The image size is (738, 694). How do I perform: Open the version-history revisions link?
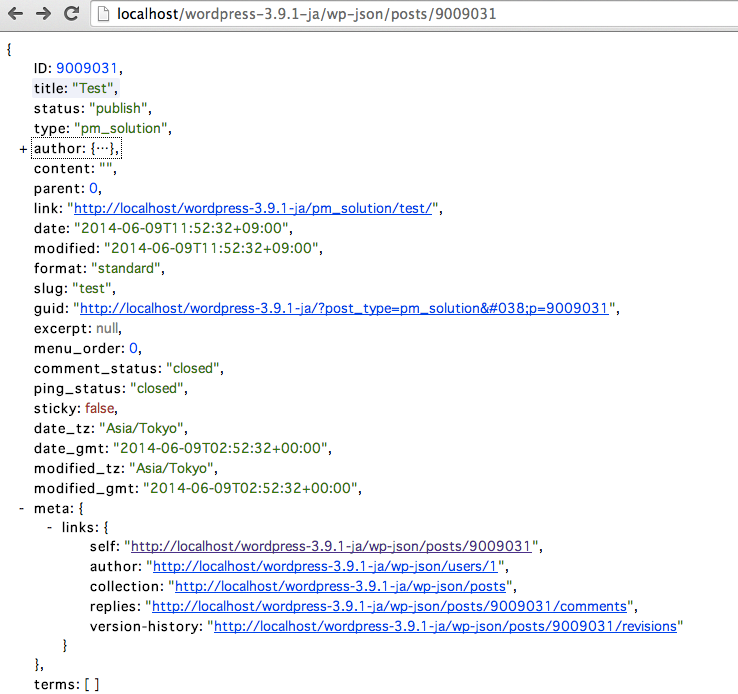point(445,626)
